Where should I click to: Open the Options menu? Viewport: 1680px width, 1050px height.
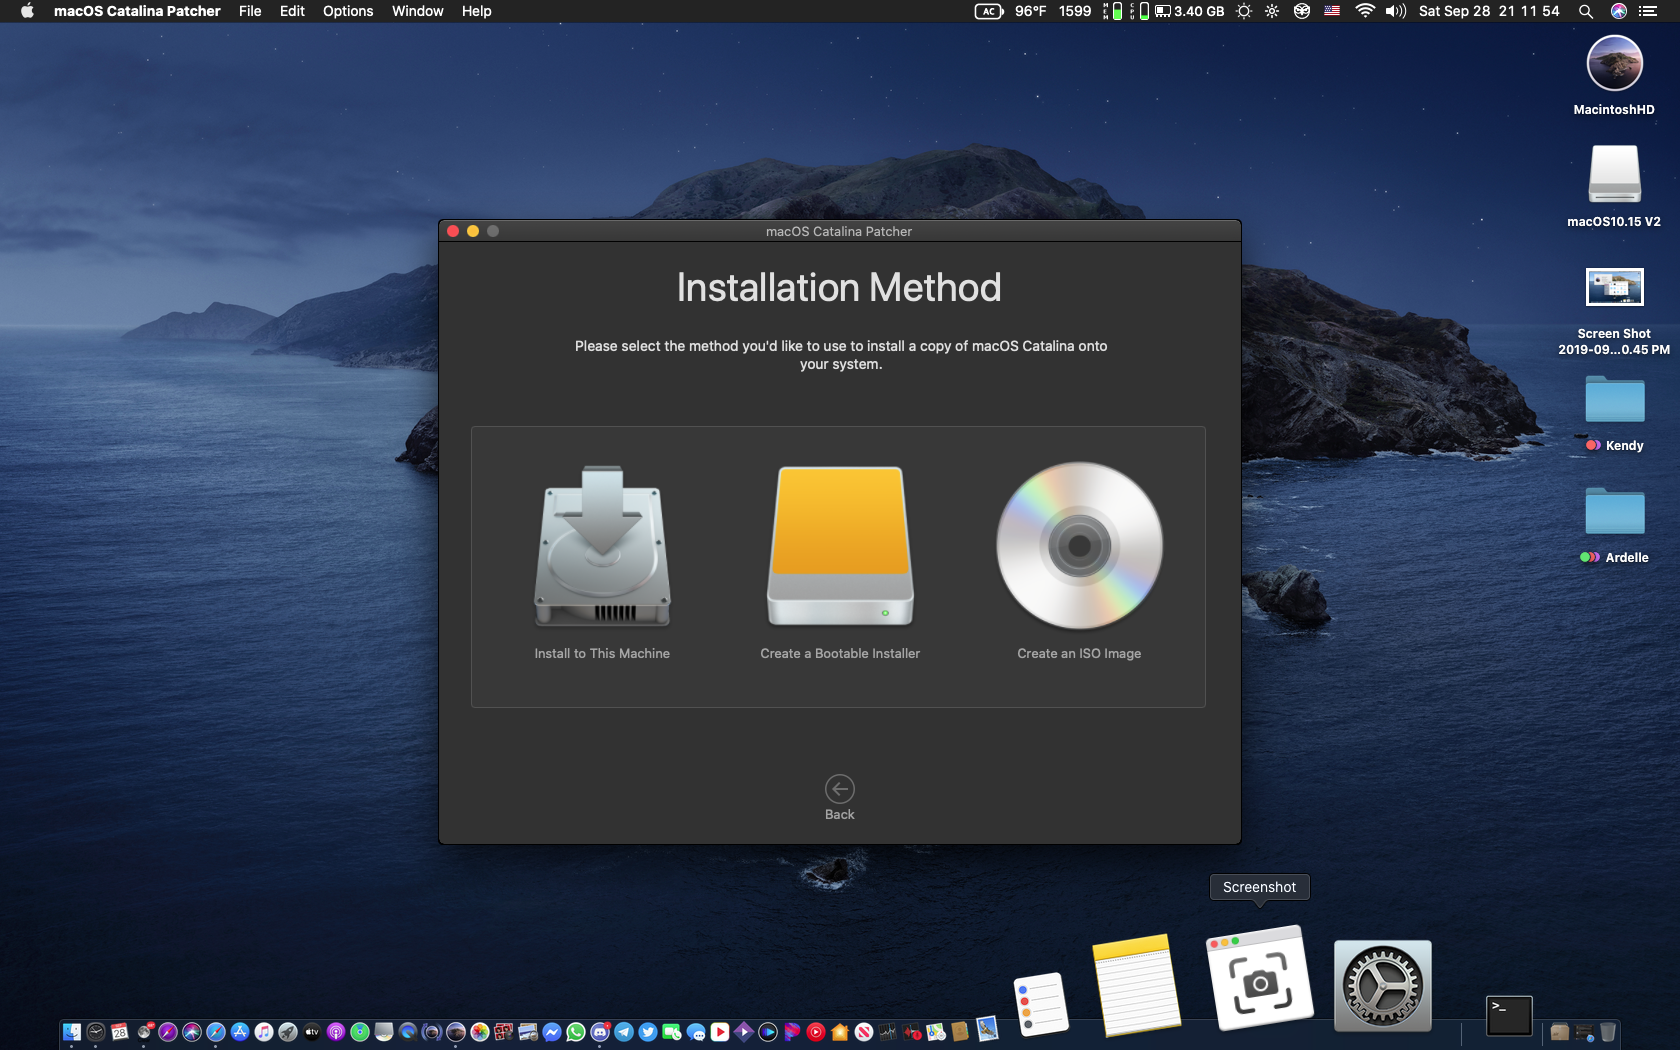(348, 11)
